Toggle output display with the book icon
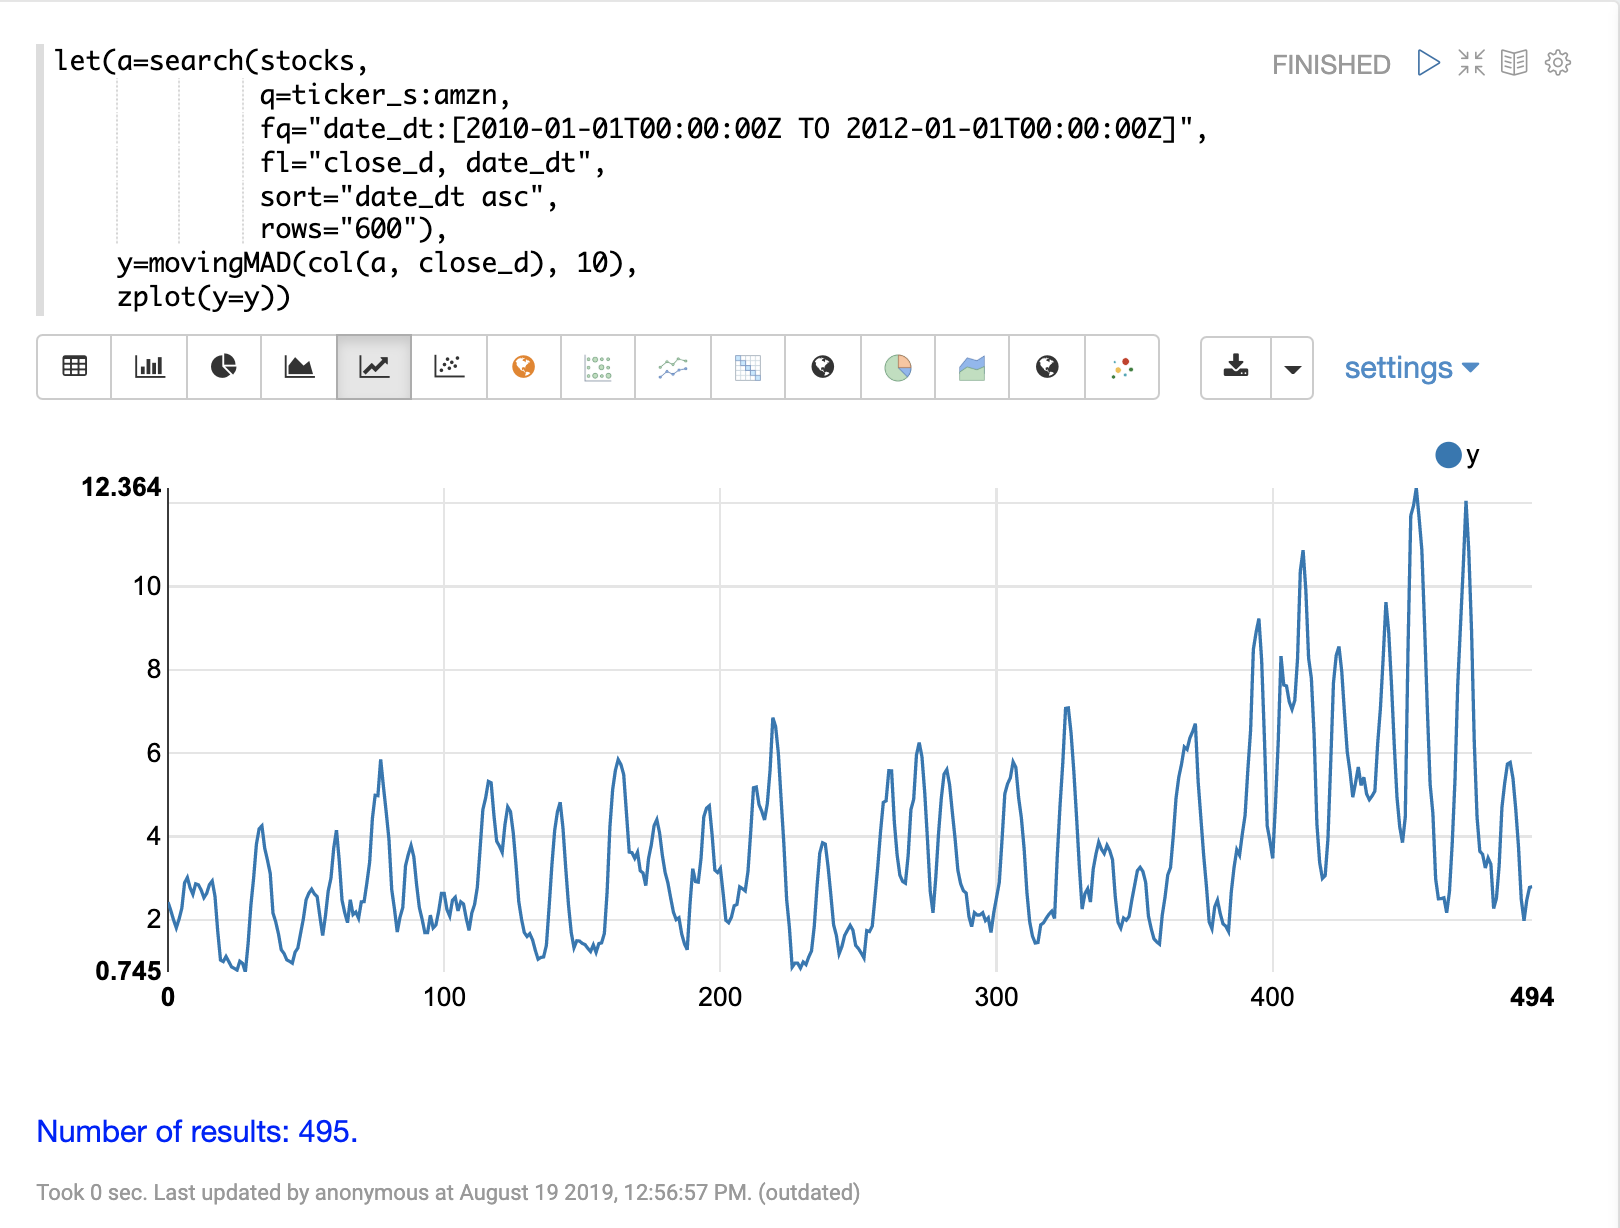Viewport: 1620px width, 1228px height. pyautogui.click(x=1514, y=63)
